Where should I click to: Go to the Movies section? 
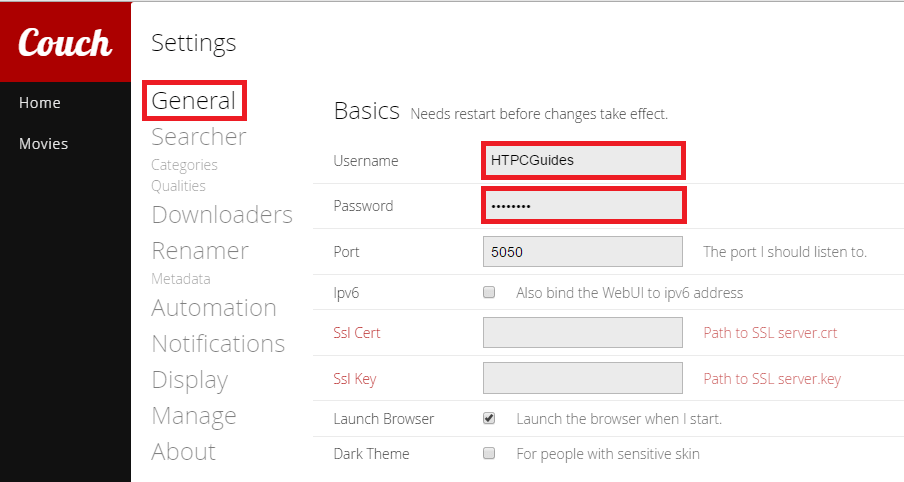(x=44, y=144)
